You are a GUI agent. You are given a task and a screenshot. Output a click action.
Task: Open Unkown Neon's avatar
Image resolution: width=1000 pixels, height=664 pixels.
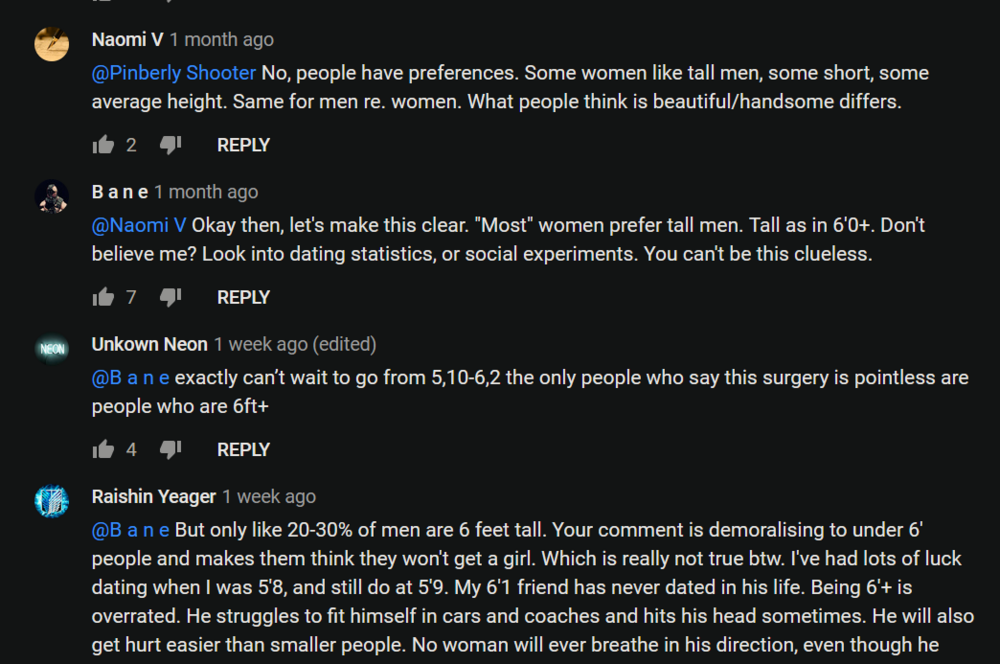[52, 348]
